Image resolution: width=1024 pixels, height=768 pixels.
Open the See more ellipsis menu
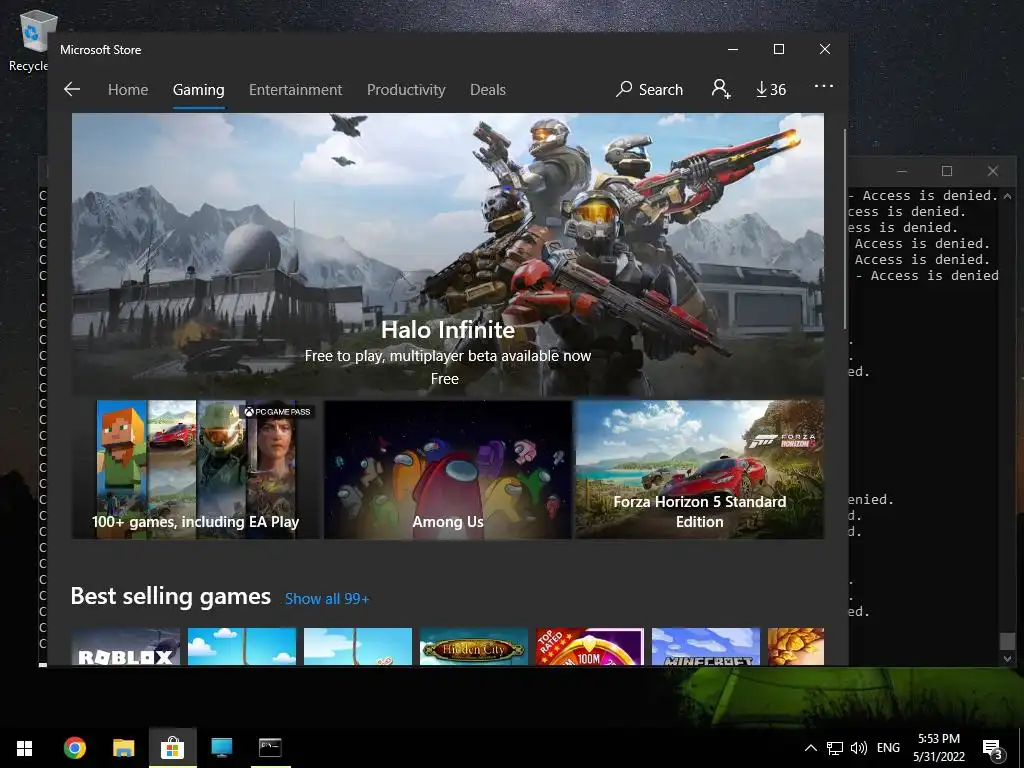tap(824, 86)
